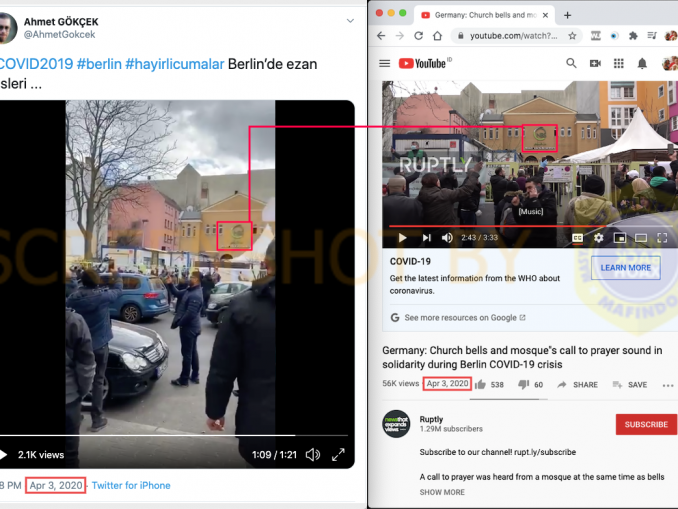
Task: Play the tweet's embedded video
Action: click(3, 455)
